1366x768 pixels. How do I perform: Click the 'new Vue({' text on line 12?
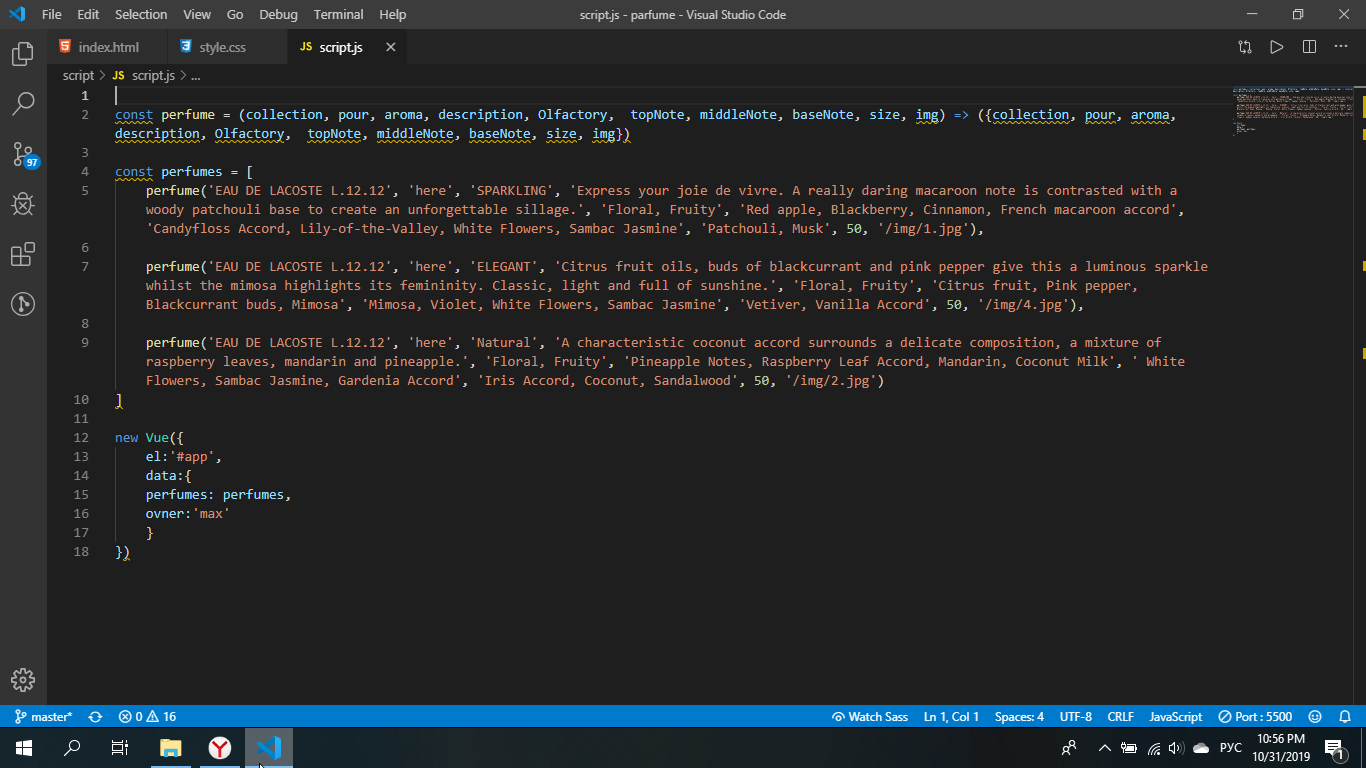150,438
